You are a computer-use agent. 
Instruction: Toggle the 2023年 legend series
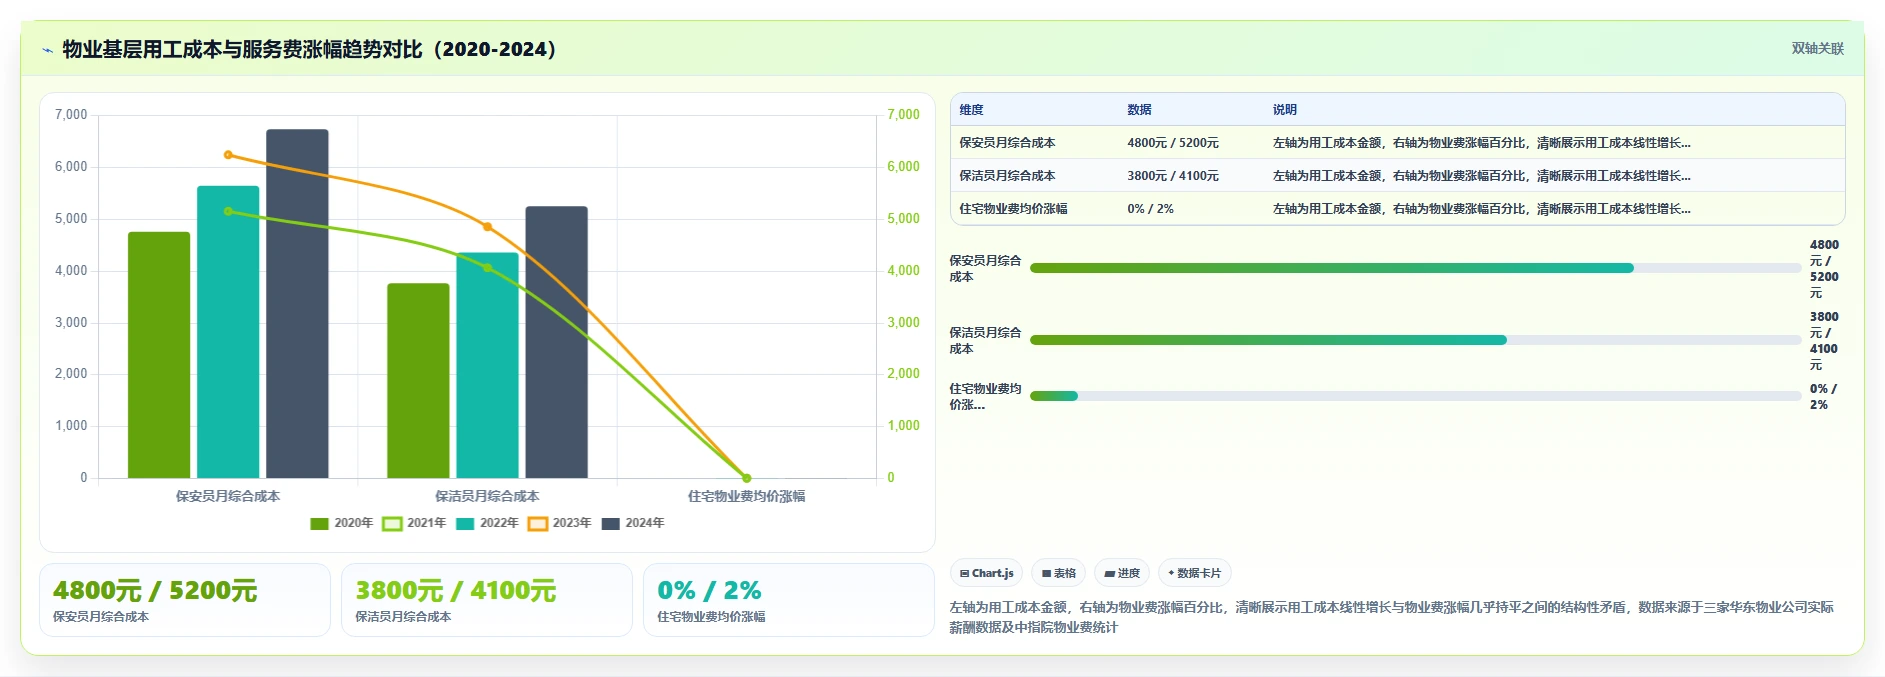pos(560,523)
